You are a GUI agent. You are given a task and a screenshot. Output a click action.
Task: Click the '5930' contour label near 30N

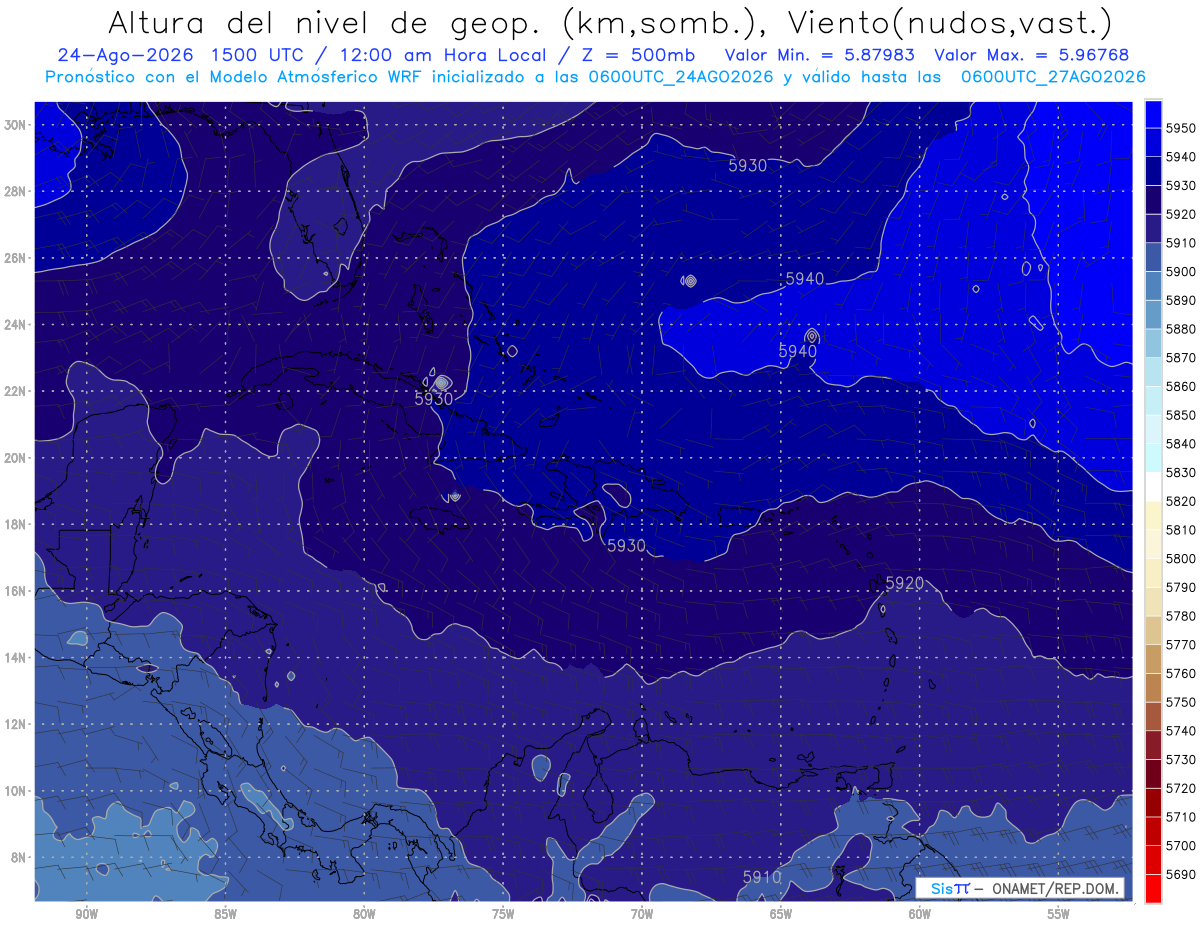click(747, 166)
